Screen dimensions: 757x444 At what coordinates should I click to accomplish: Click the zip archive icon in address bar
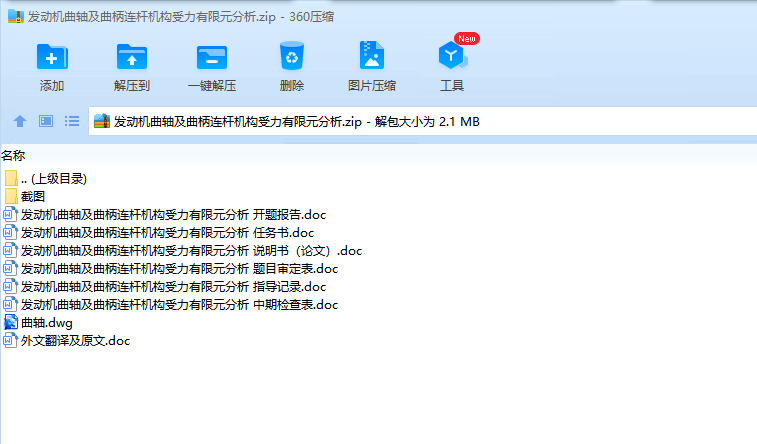[x=102, y=121]
